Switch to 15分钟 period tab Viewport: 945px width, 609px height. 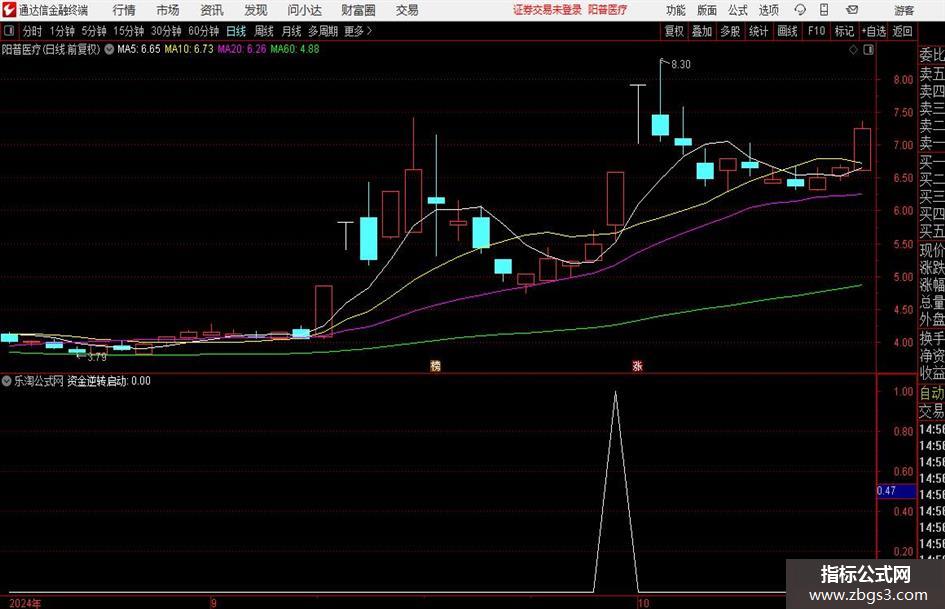(128, 31)
